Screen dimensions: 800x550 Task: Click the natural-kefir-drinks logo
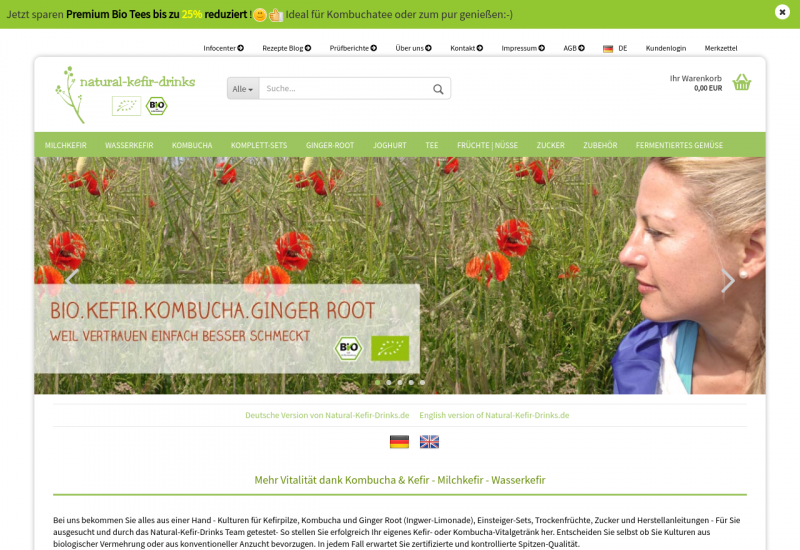125,93
